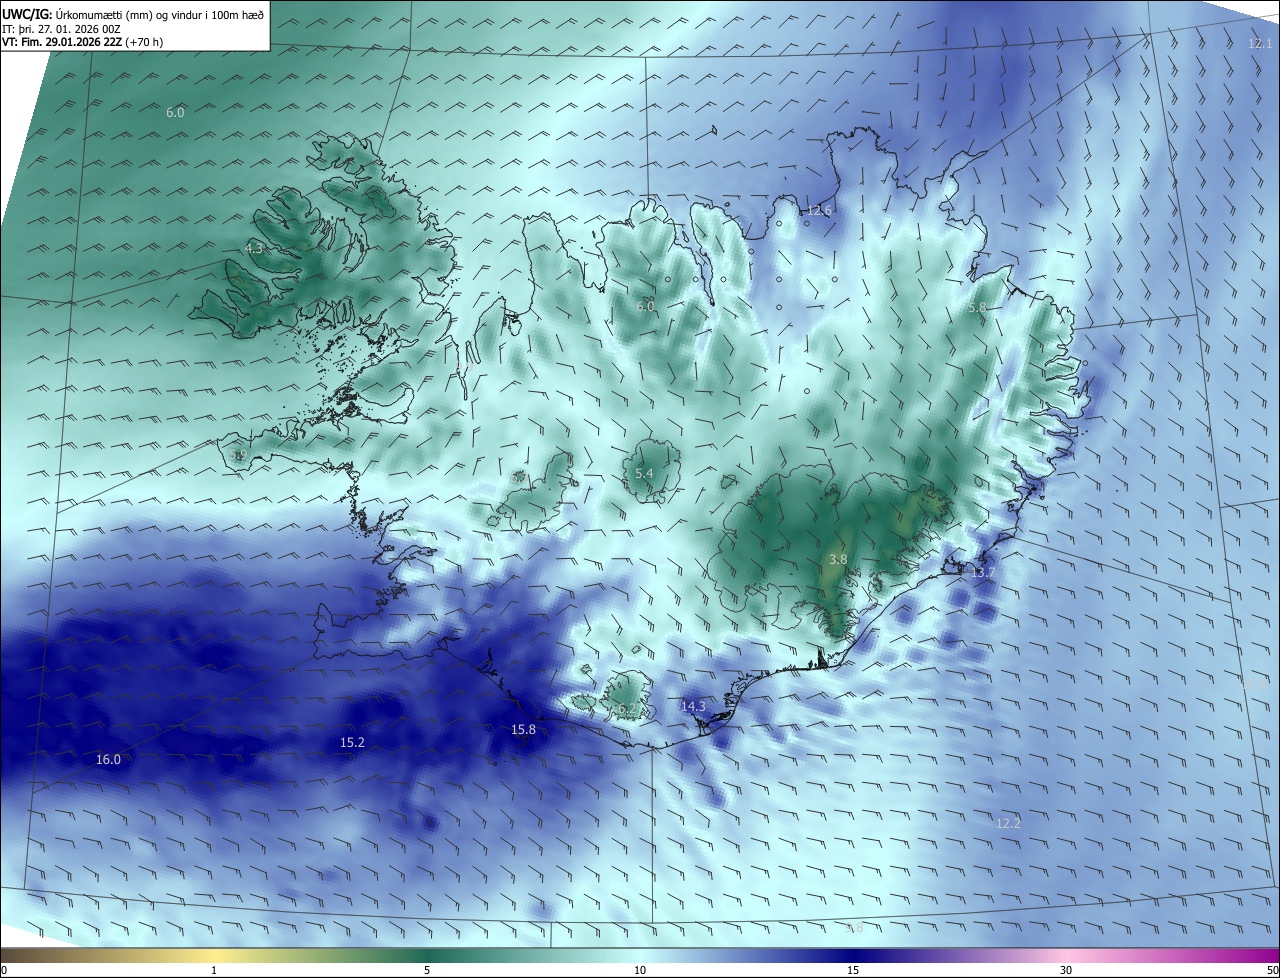The width and height of the screenshot is (1280, 978).
Task: Click the '15' tick label on the color scale
Action: pos(853,970)
